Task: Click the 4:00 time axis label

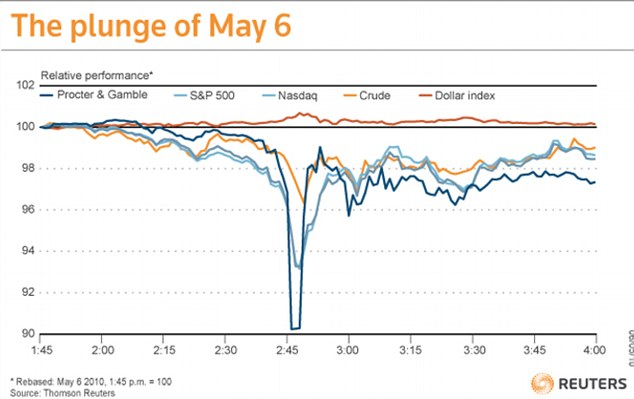Action: point(594,350)
